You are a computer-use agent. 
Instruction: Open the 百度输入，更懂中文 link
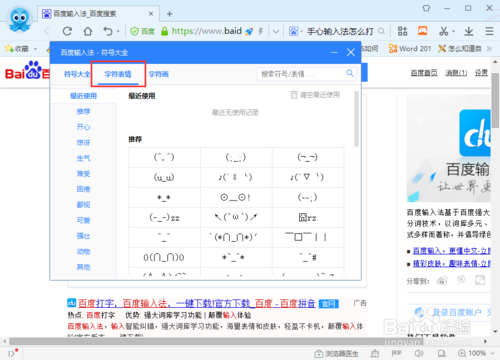tap(451, 251)
